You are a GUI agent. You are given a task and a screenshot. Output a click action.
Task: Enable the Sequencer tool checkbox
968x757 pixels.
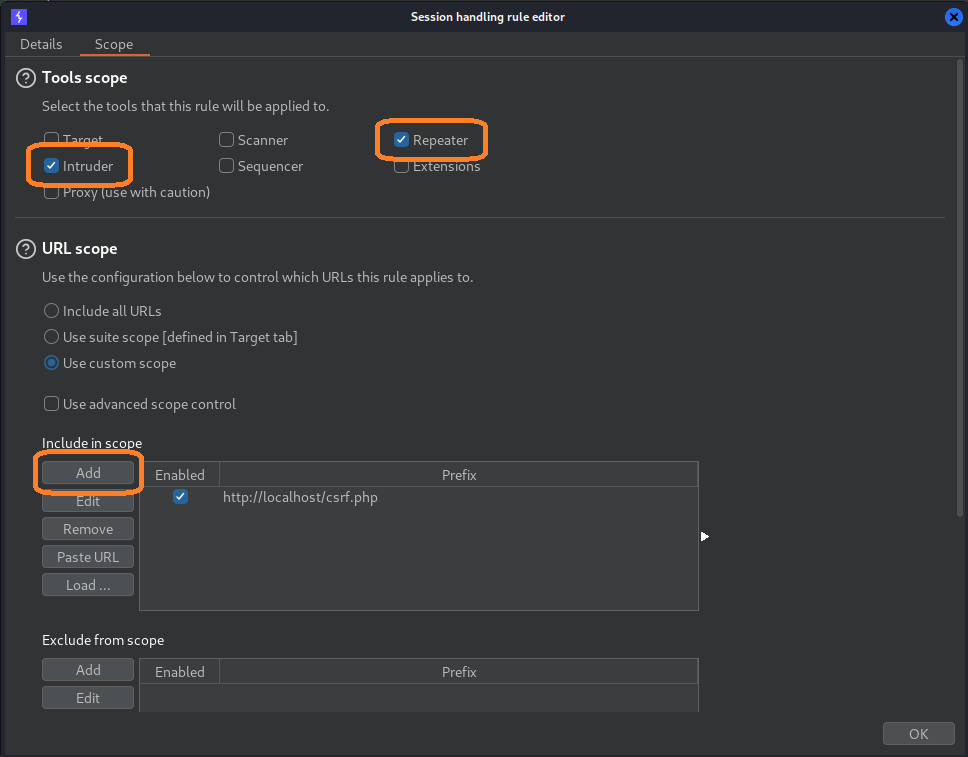226,166
